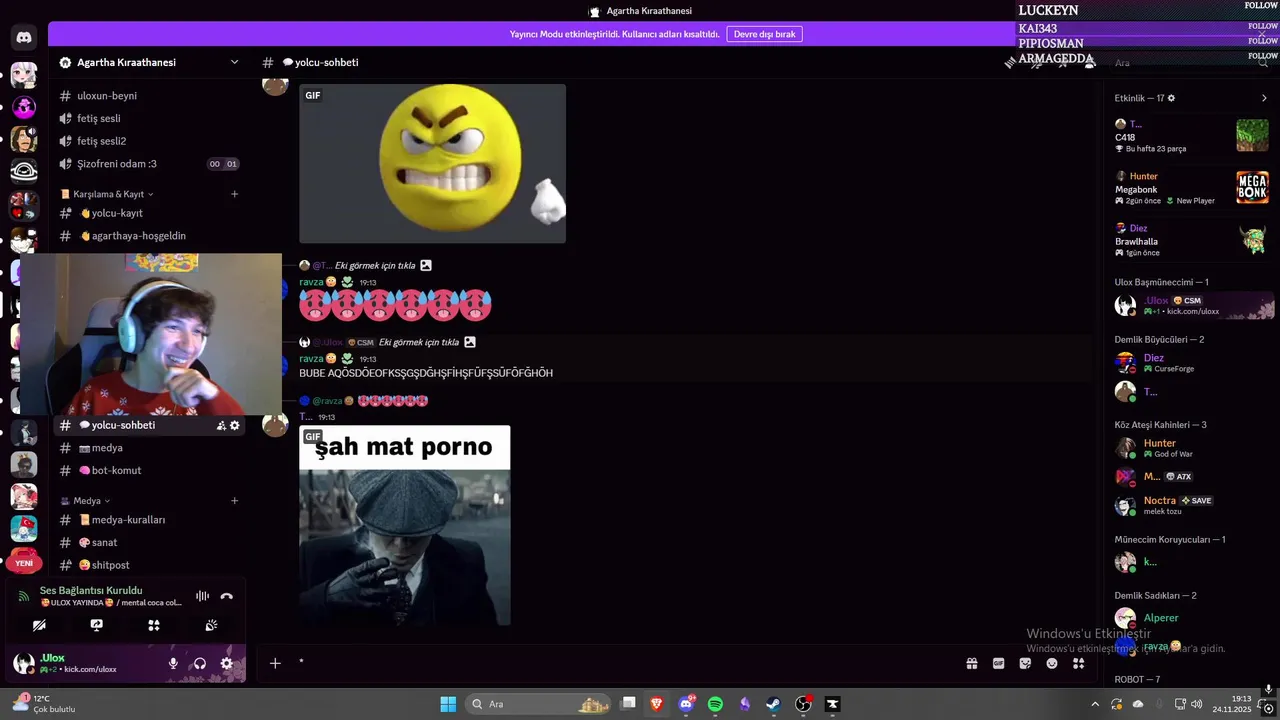
Task: Open noise suppression waveform settings
Action: point(202,596)
